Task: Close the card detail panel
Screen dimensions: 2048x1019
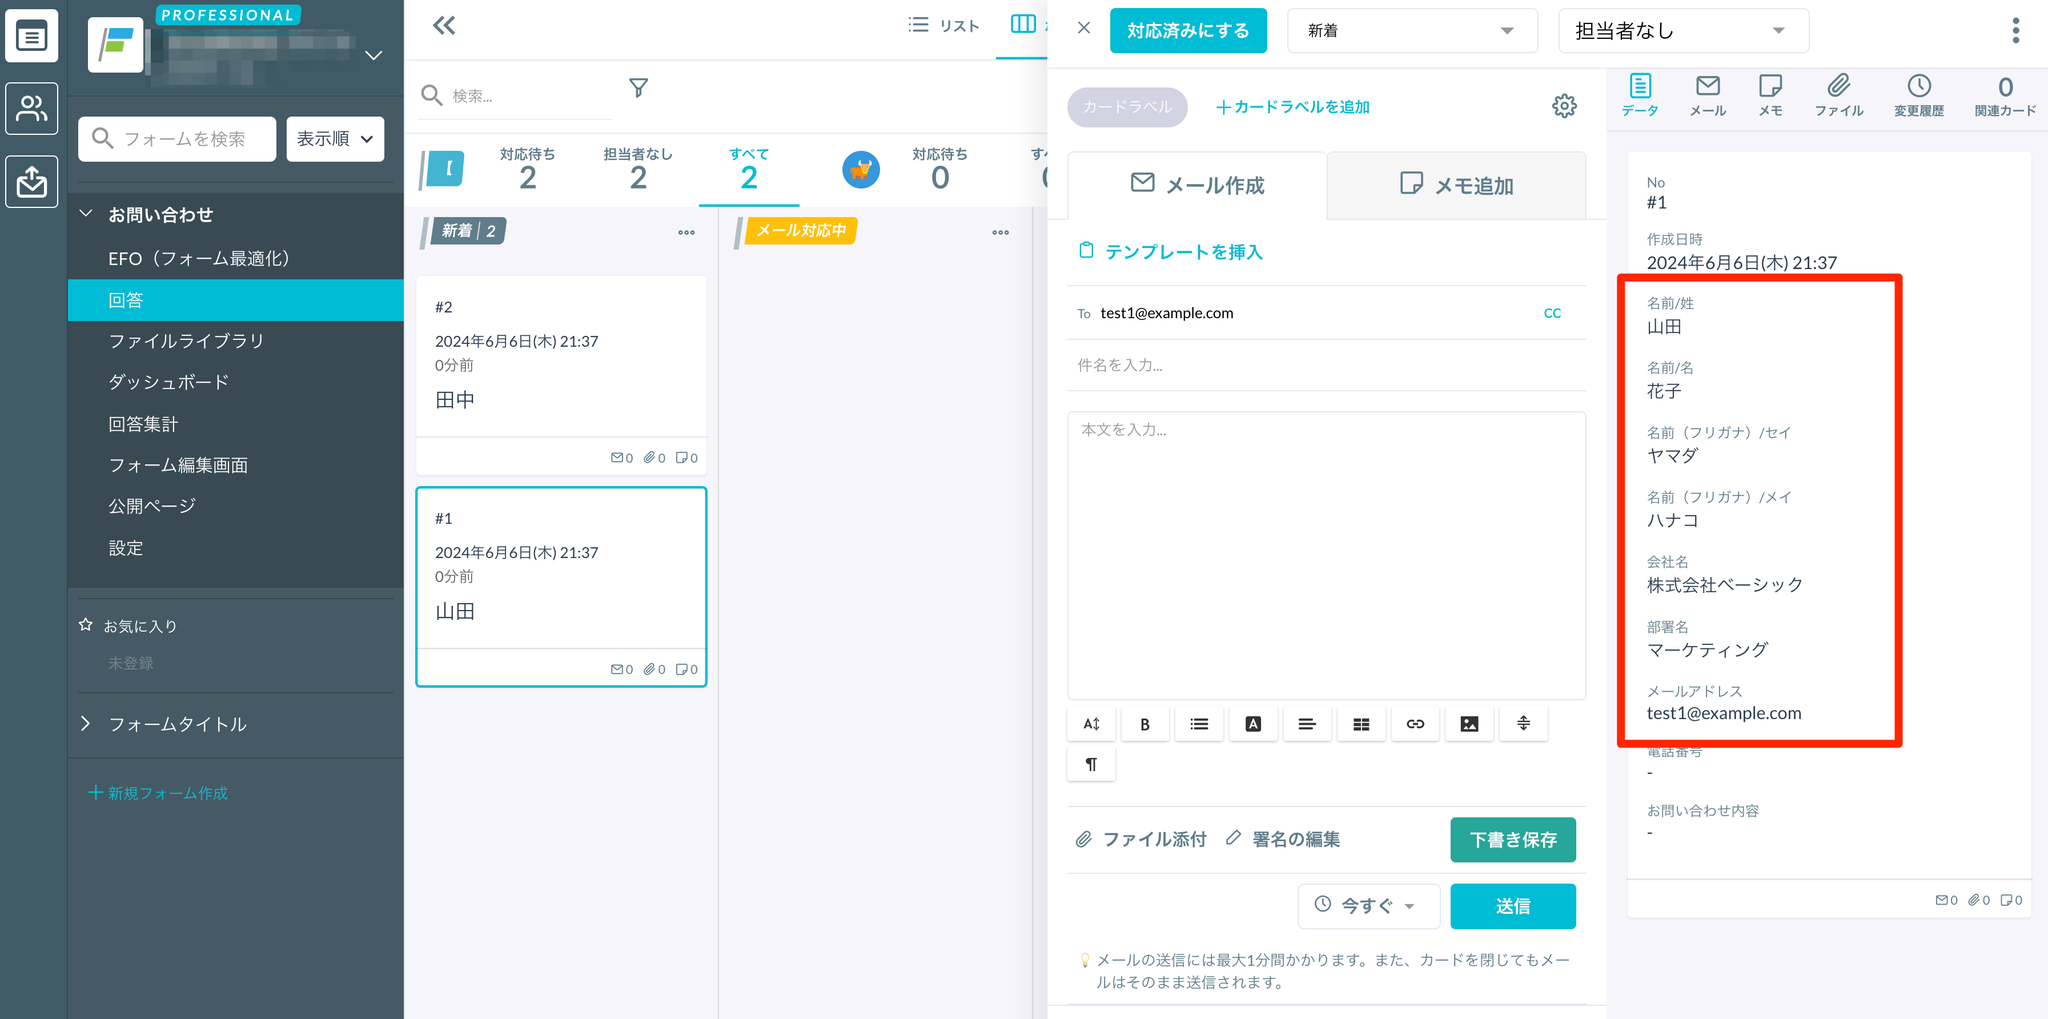Action: pyautogui.click(x=1084, y=28)
